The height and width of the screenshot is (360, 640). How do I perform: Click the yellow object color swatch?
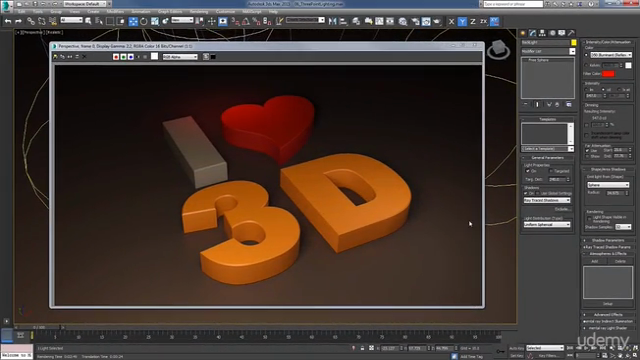573,42
